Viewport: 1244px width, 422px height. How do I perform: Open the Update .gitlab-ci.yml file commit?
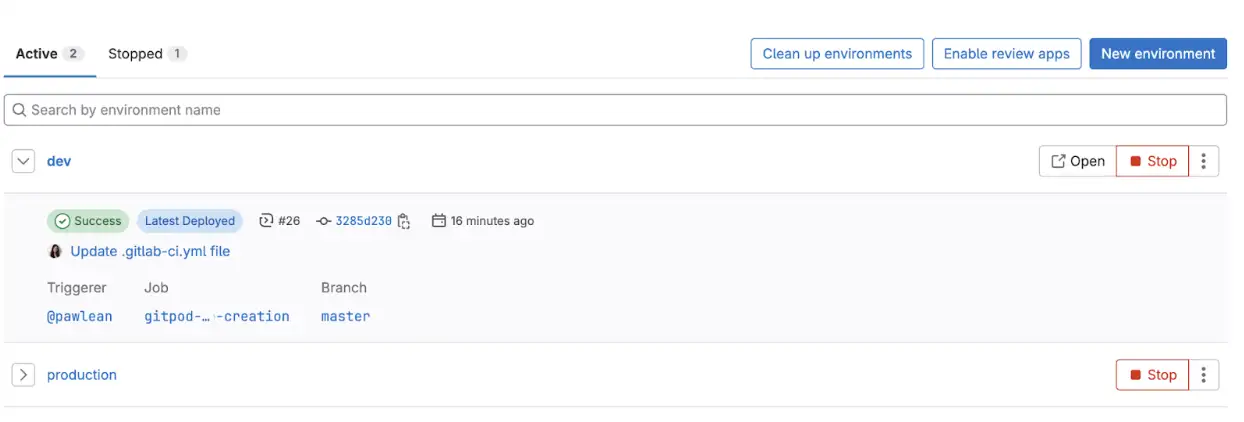click(x=150, y=251)
